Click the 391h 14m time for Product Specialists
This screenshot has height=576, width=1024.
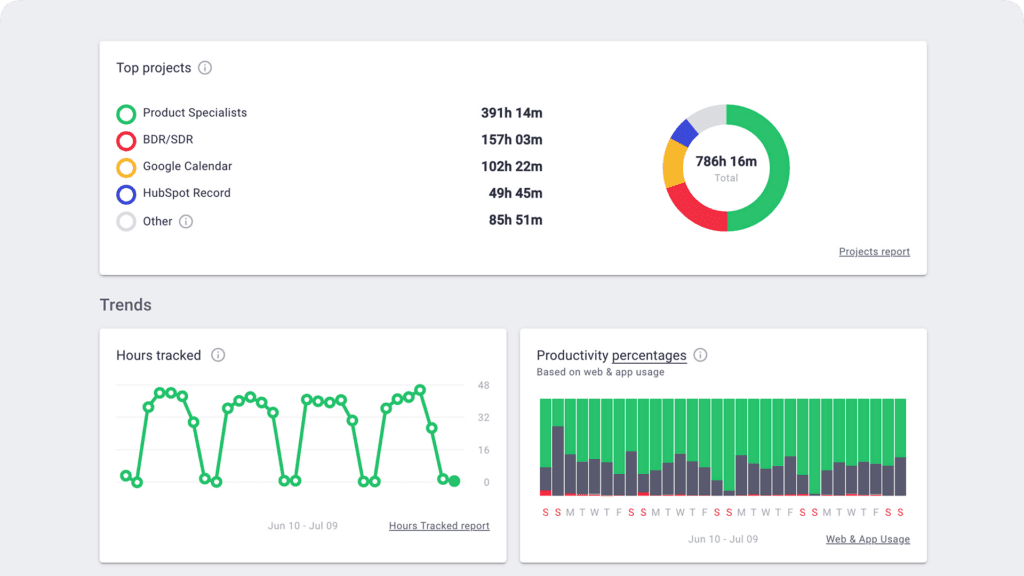[x=511, y=113]
